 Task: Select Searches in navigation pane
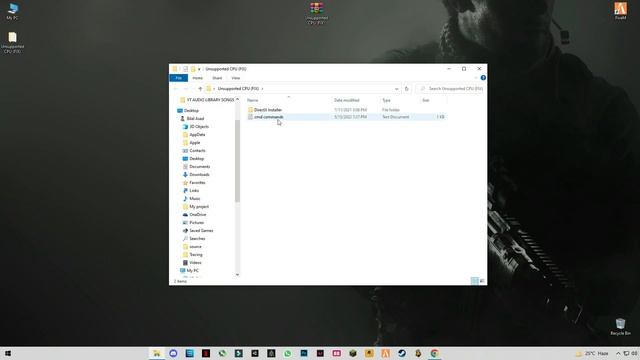(194, 239)
